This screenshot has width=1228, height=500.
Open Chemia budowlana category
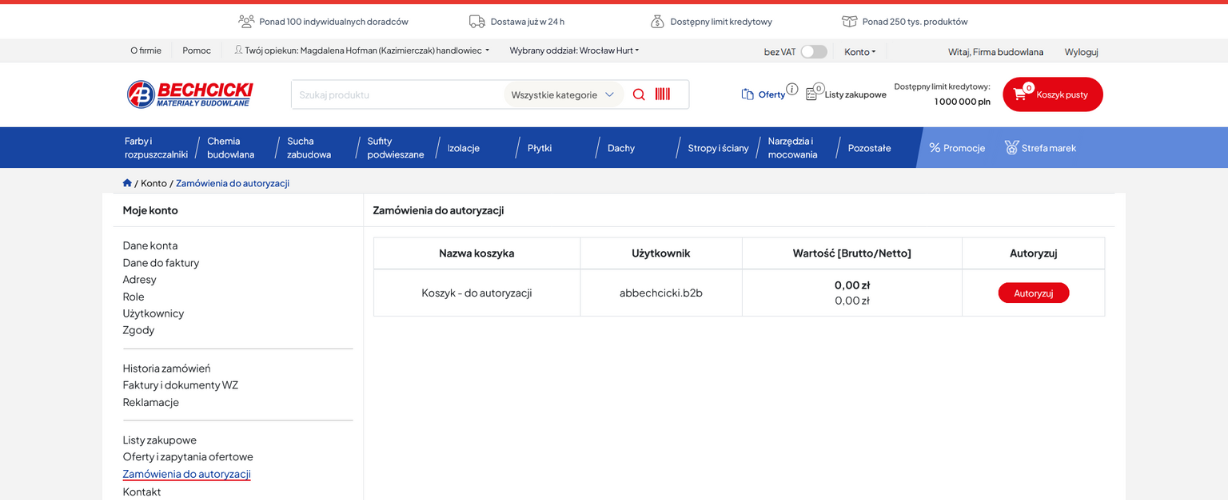click(x=231, y=148)
